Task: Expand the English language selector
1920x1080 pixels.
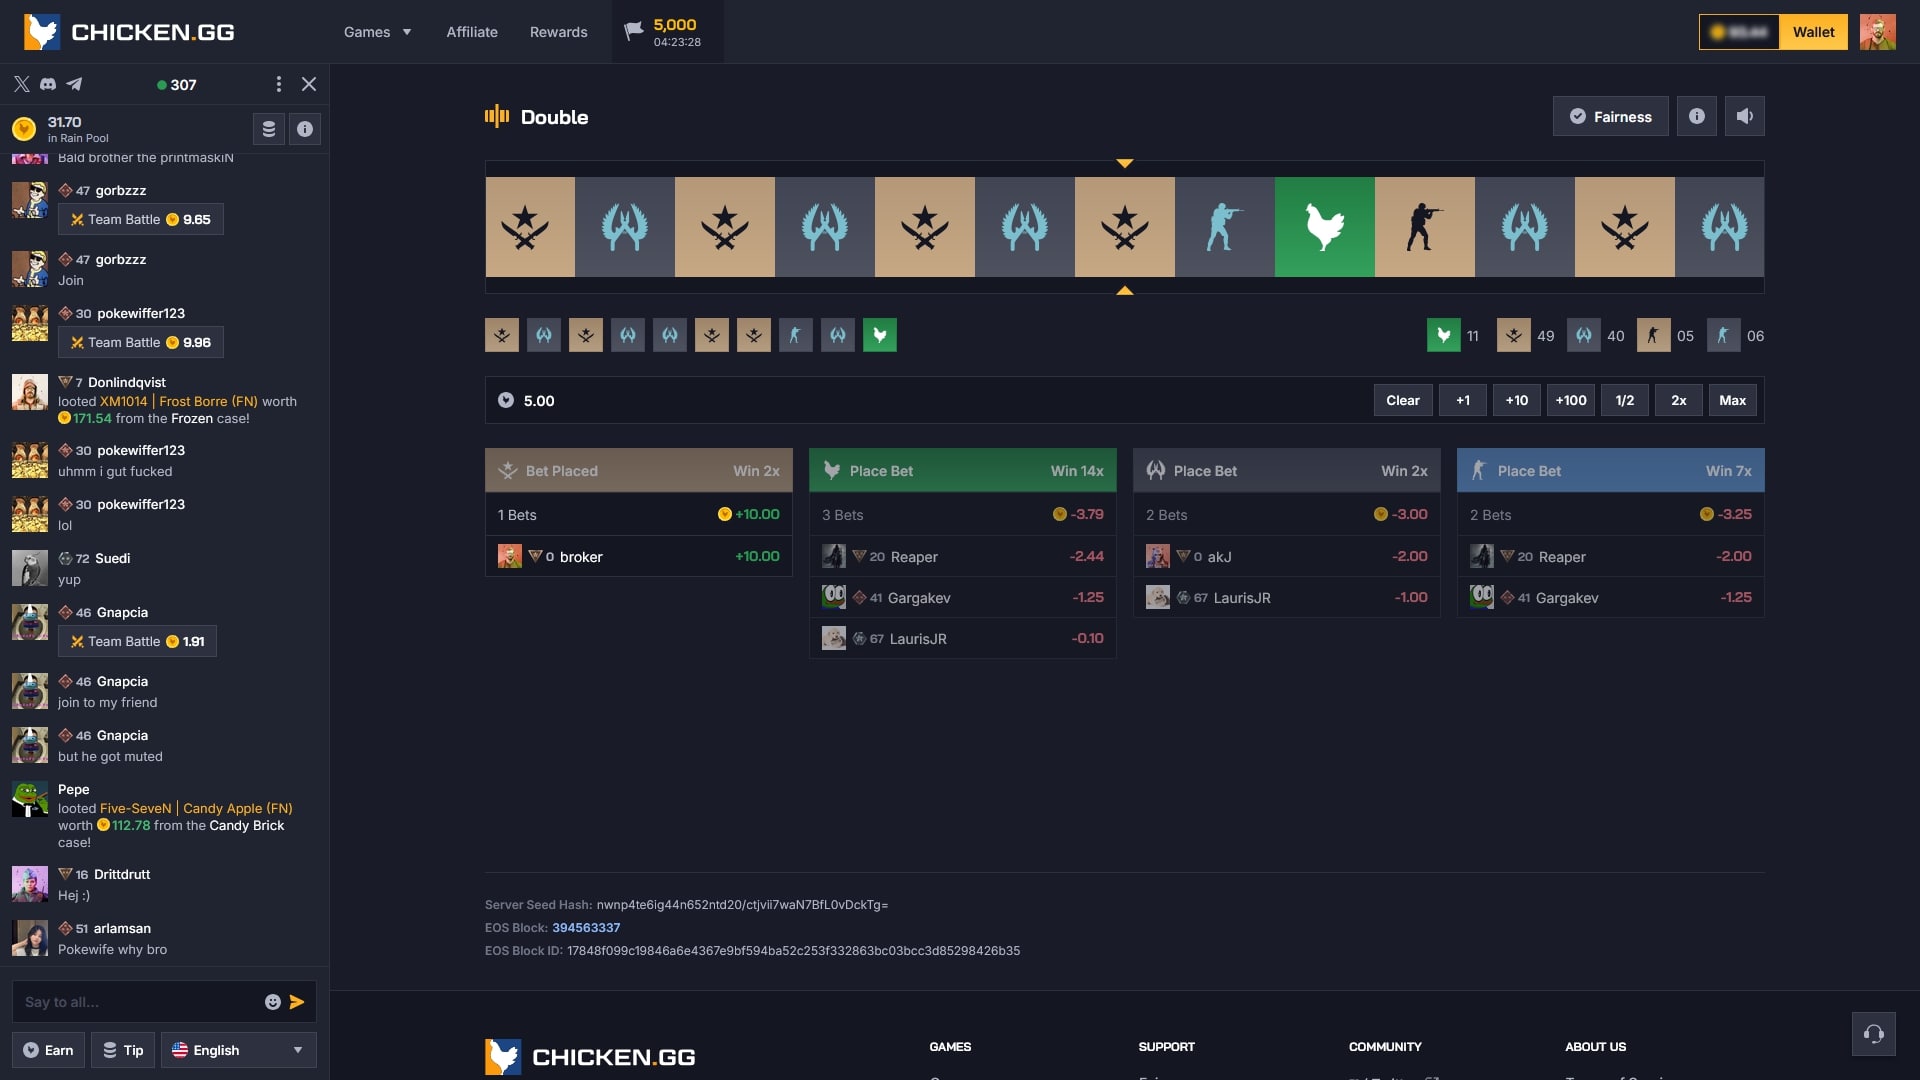Action: pos(238,1050)
